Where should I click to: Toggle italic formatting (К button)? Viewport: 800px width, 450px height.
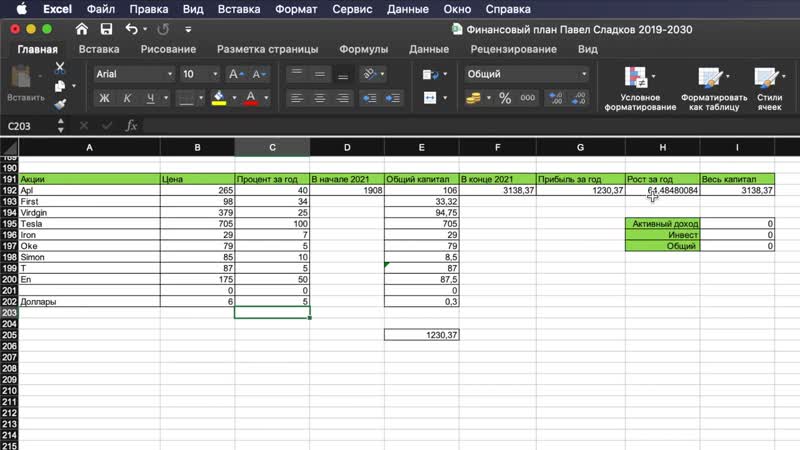point(127,98)
